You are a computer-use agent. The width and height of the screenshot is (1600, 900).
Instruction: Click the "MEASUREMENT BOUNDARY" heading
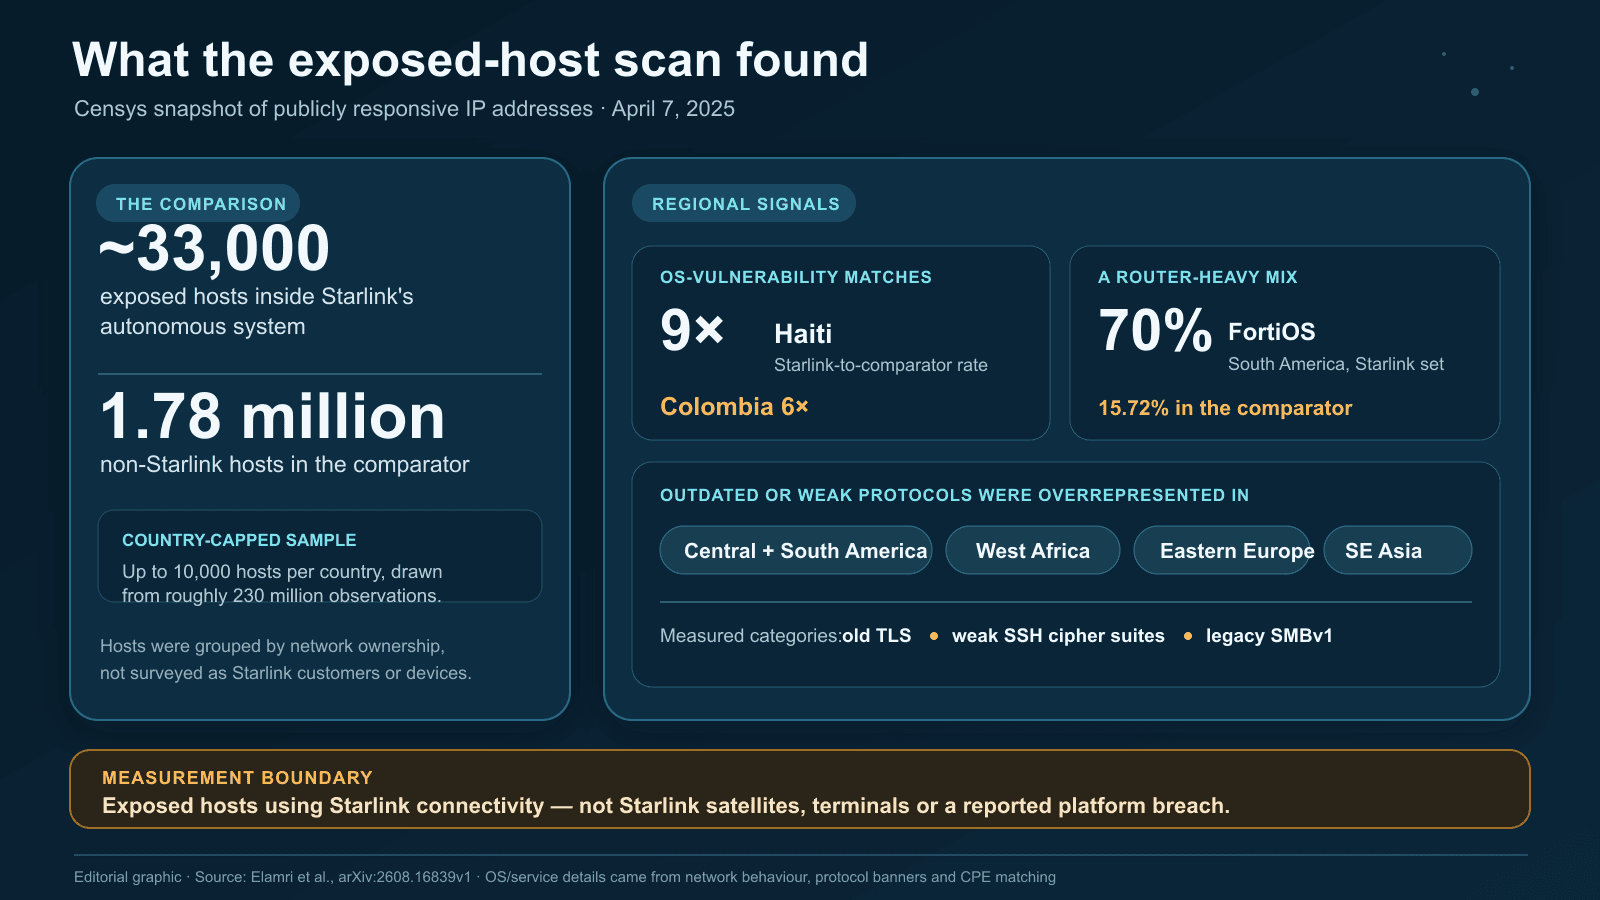pos(237,778)
